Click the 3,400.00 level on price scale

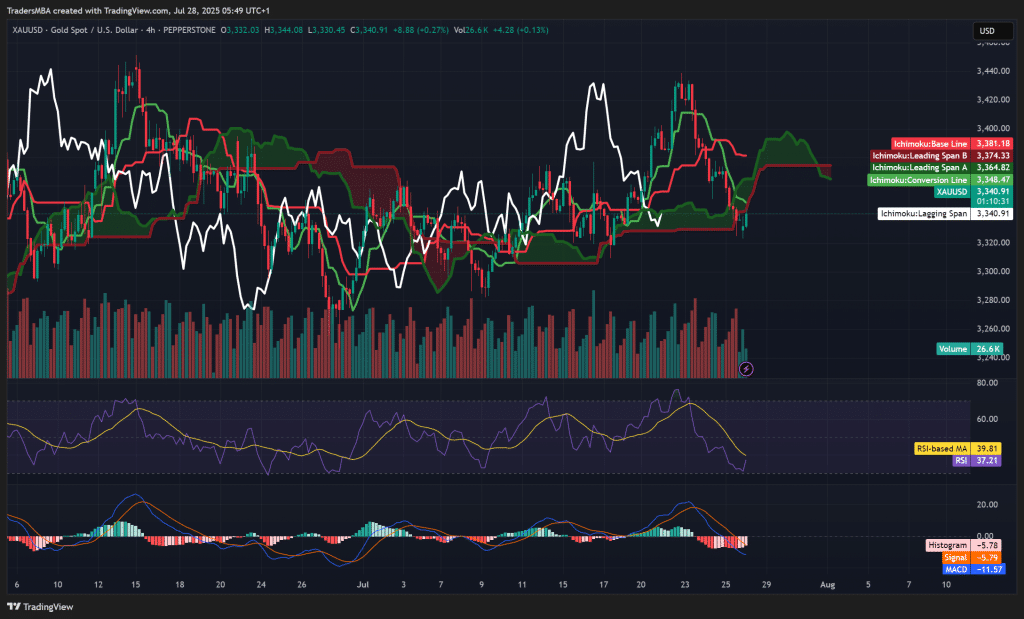pyautogui.click(x=989, y=128)
